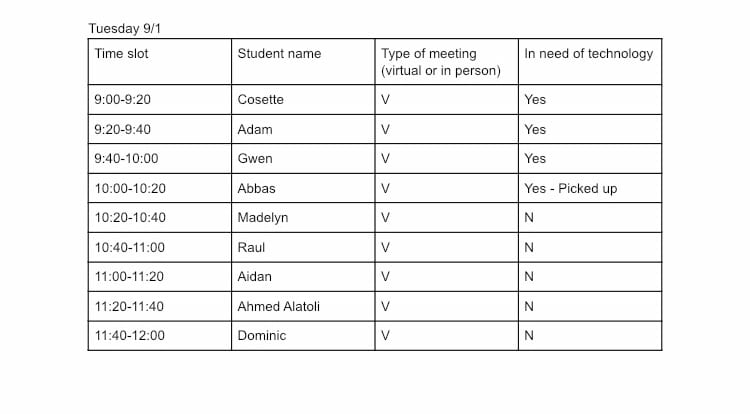Select the Yes - Picked up cell

[x=590, y=188]
